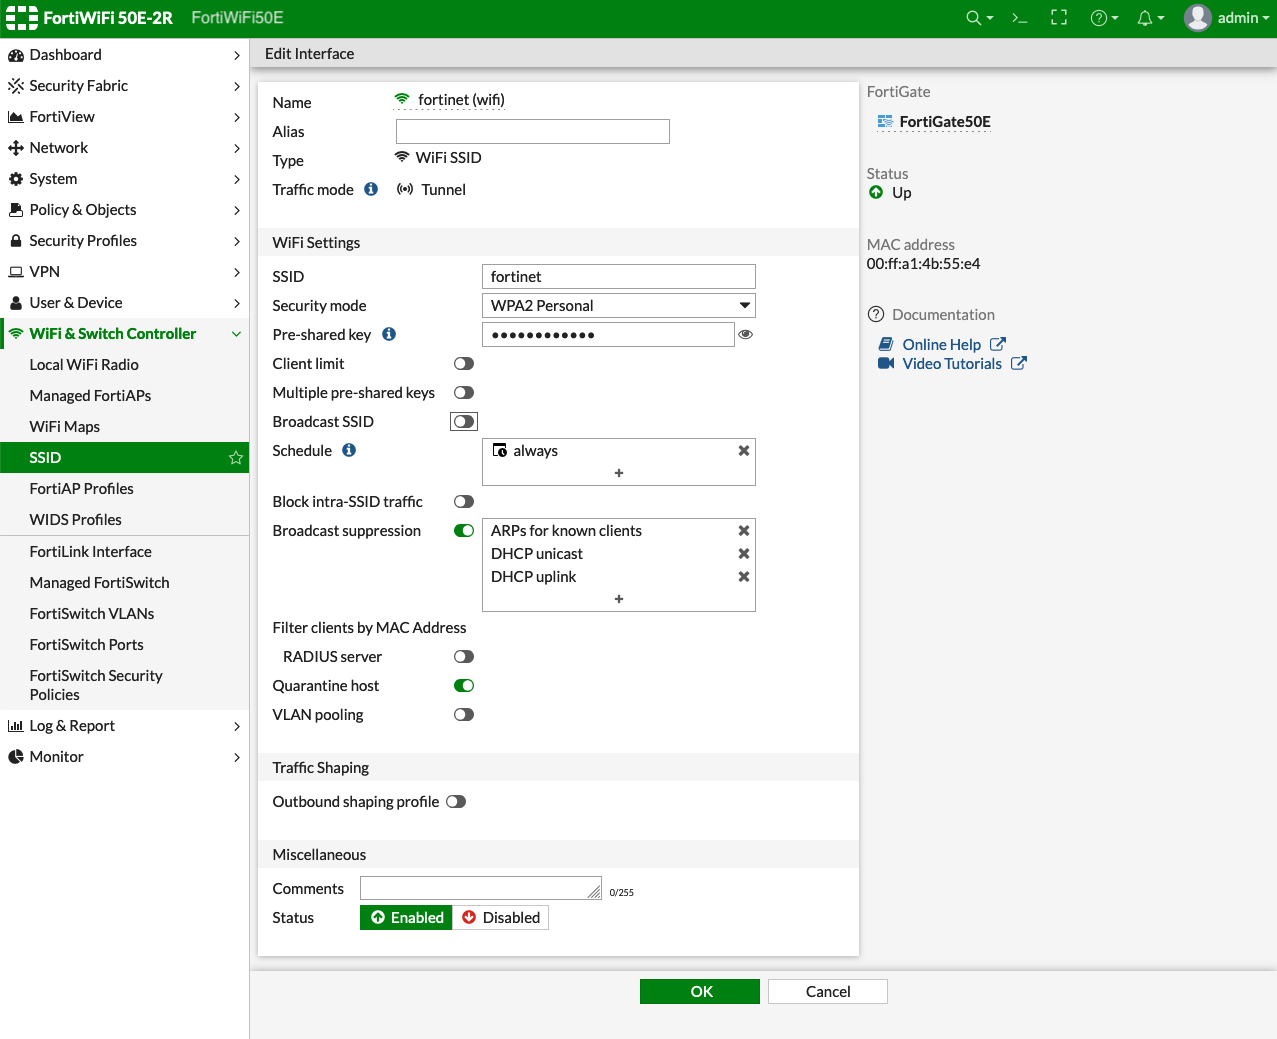Click the external link icon beside Video Tutorials

pyautogui.click(x=1018, y=363)
